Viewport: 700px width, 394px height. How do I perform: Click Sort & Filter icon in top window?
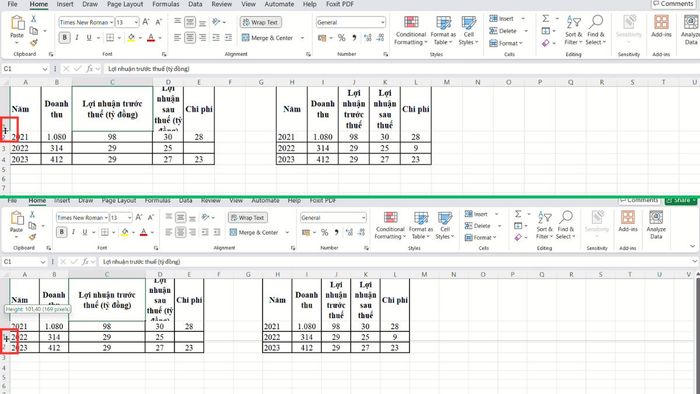pyautogui.click(x=574, y=22)
